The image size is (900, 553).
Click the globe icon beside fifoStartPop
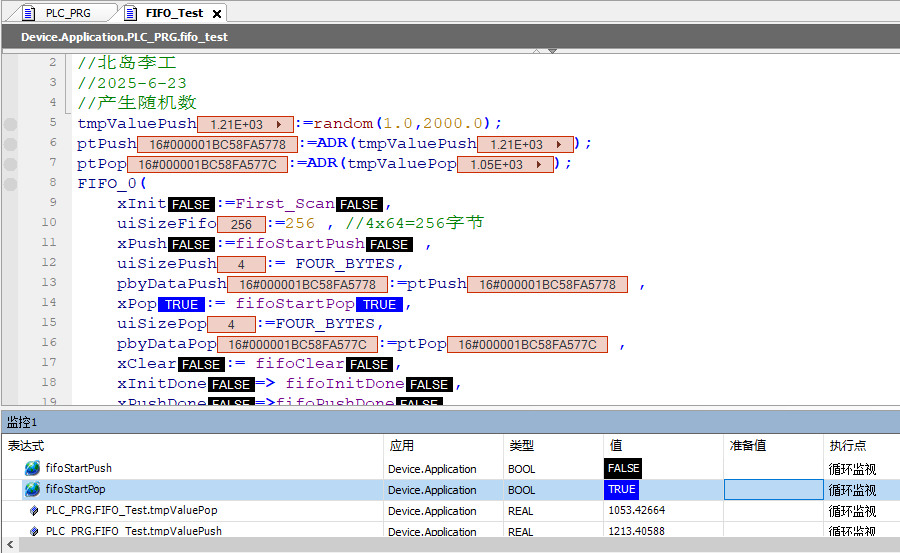pos(33,489)
